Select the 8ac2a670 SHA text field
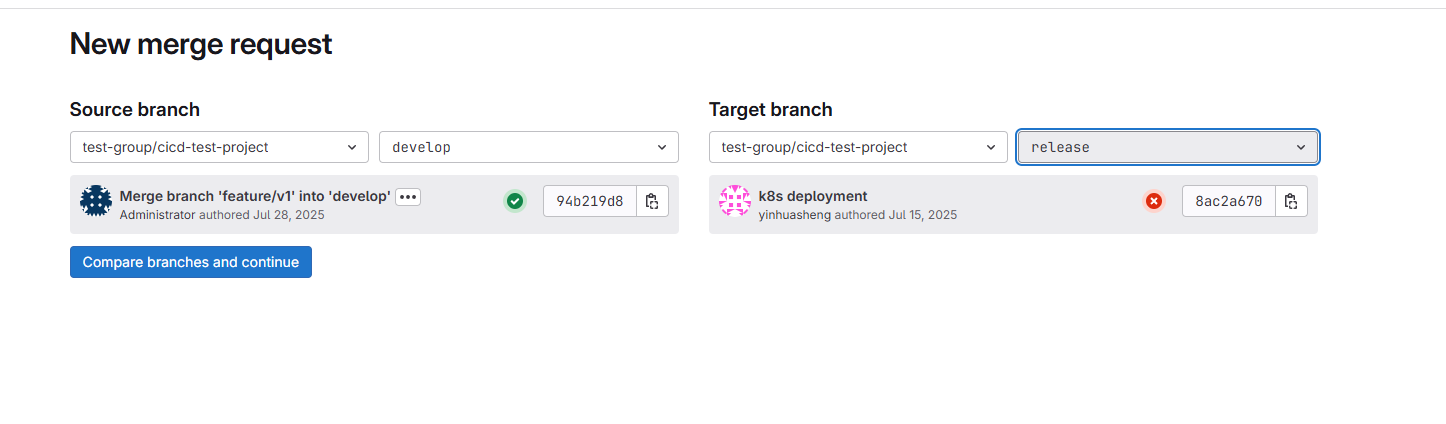The image size is (1446, 424). pyautogui.click(x=1229, y=201)
